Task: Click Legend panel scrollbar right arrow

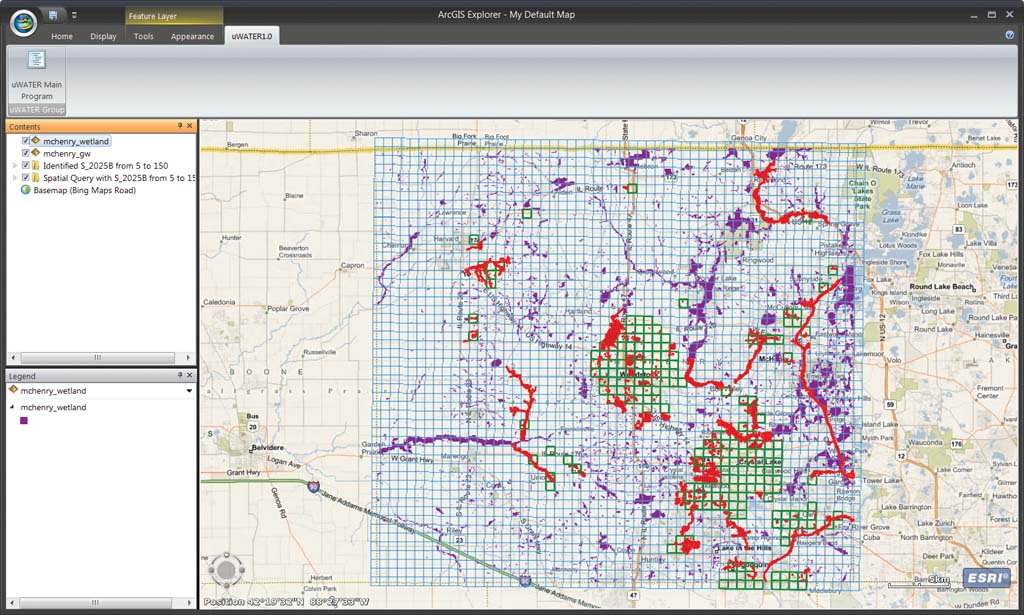Action: (189, 603)
